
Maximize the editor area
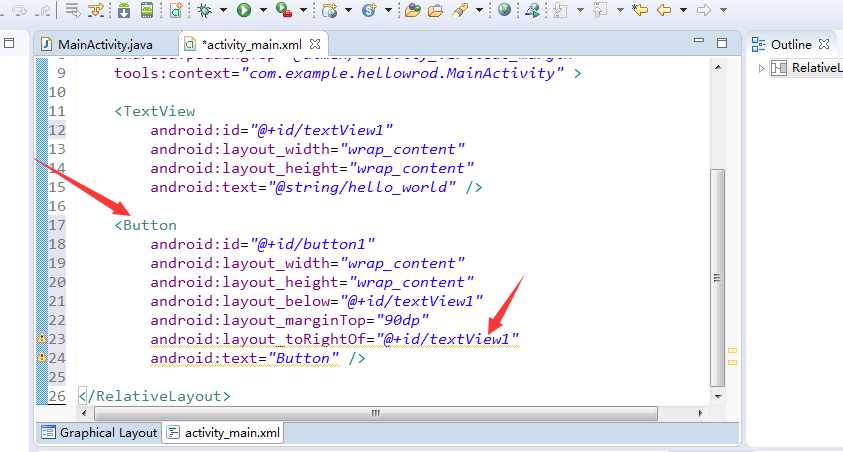[x=722, y=42]
